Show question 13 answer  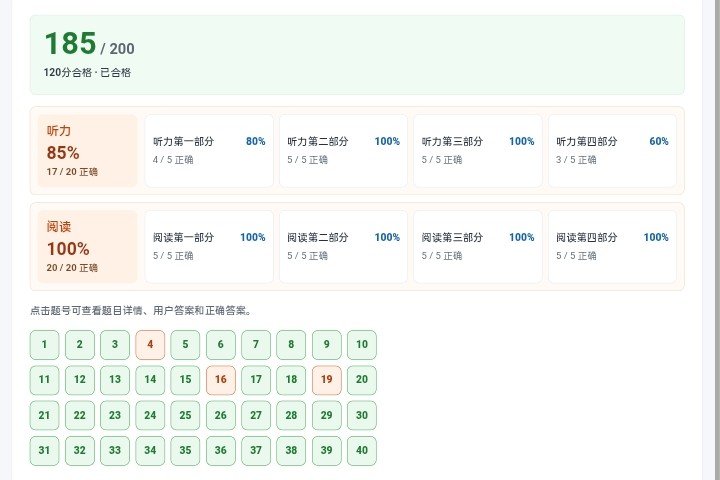coord(115,380)
